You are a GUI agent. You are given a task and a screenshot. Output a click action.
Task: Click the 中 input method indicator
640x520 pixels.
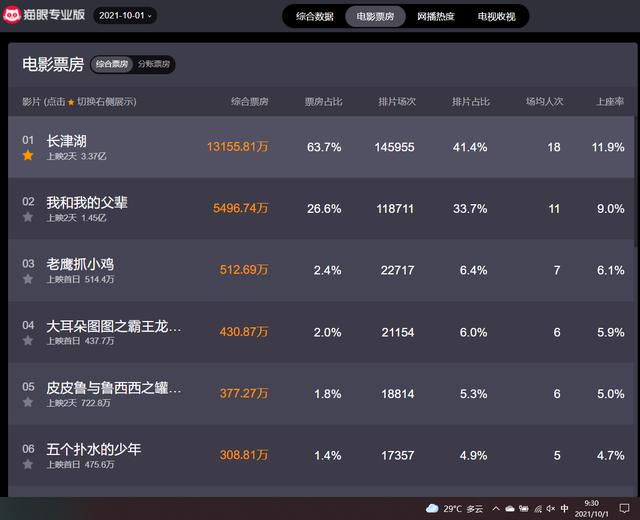pos(564,509)
